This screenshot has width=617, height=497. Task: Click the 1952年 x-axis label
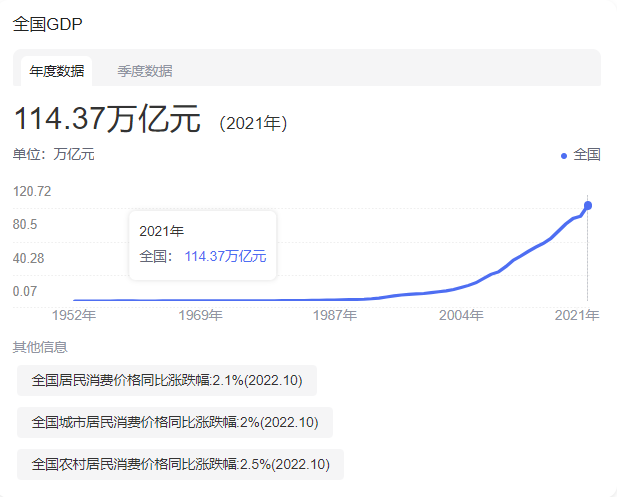tap(74, 315)
